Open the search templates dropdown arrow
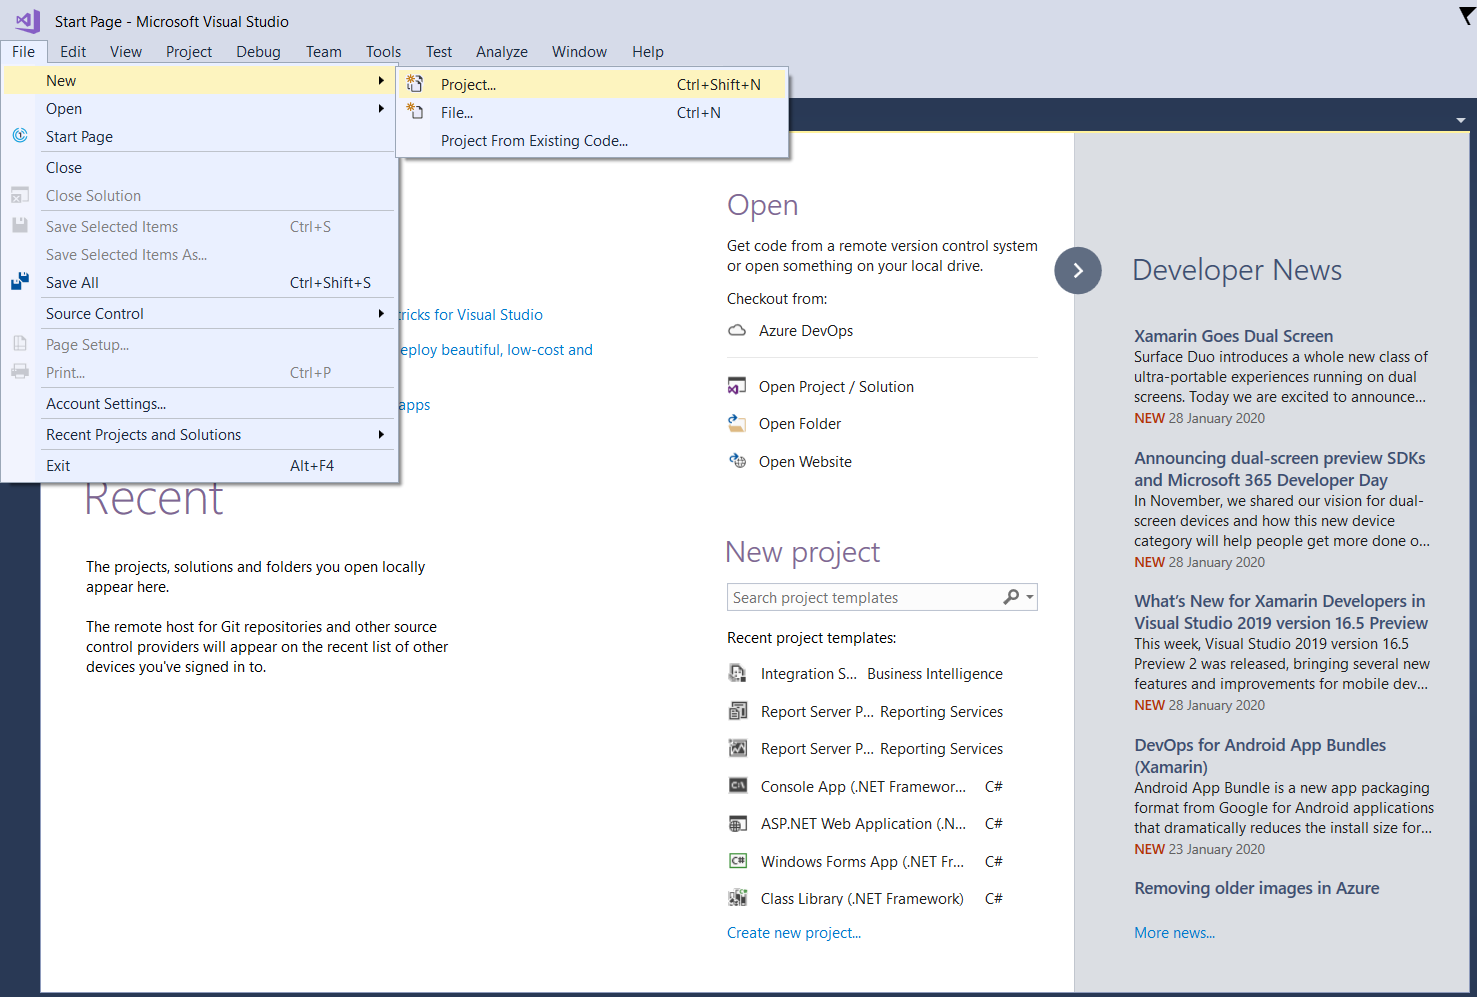The width and height of the screenshot is (1477, 997). 1030,598
